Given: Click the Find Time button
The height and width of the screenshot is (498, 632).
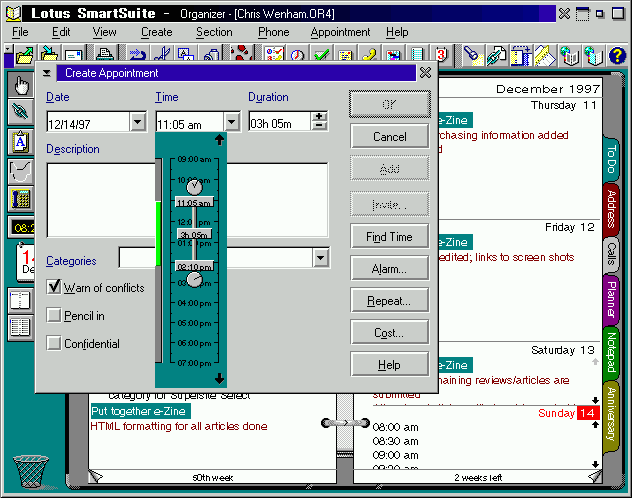Looking at the screenshot, I should [x=389, y=237].
